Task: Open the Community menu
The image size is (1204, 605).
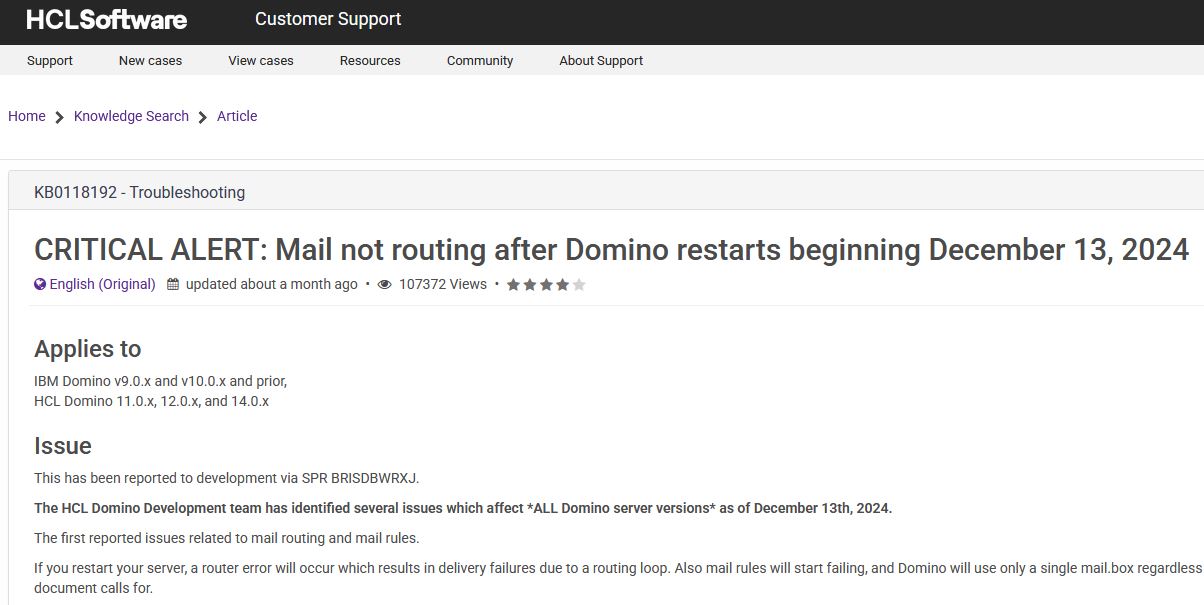Action: (x=480, y=60)
